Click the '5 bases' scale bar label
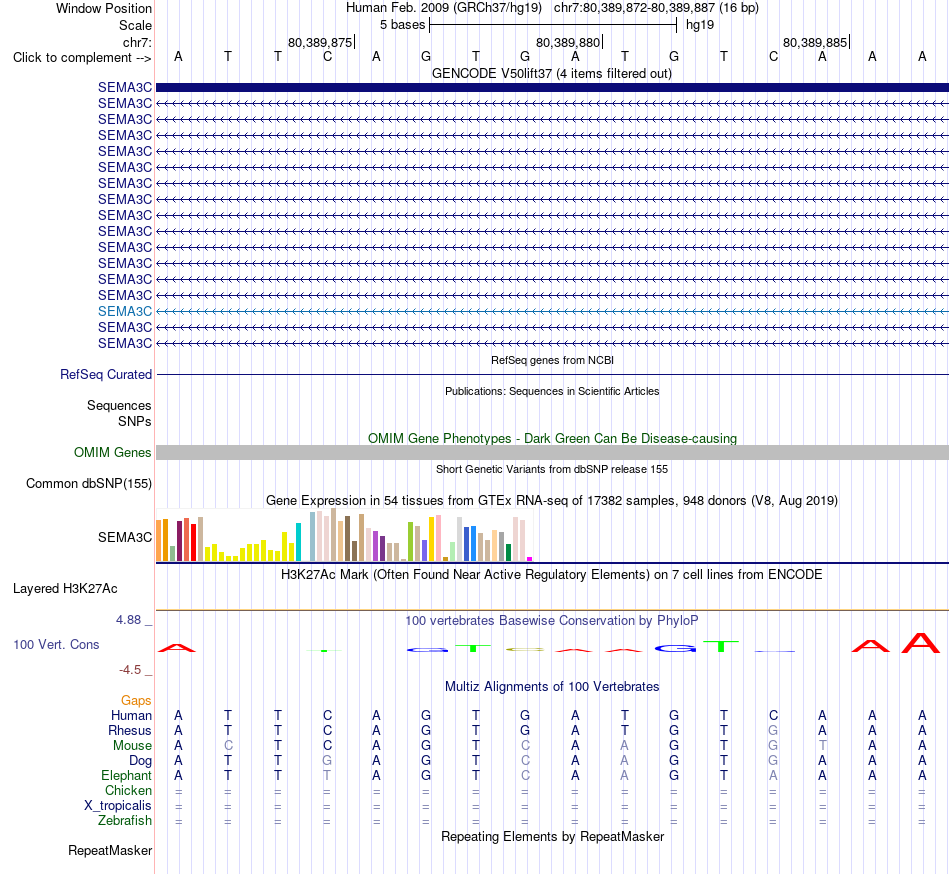This screenshot has width=950, height=874. click(x=402, y=25)
